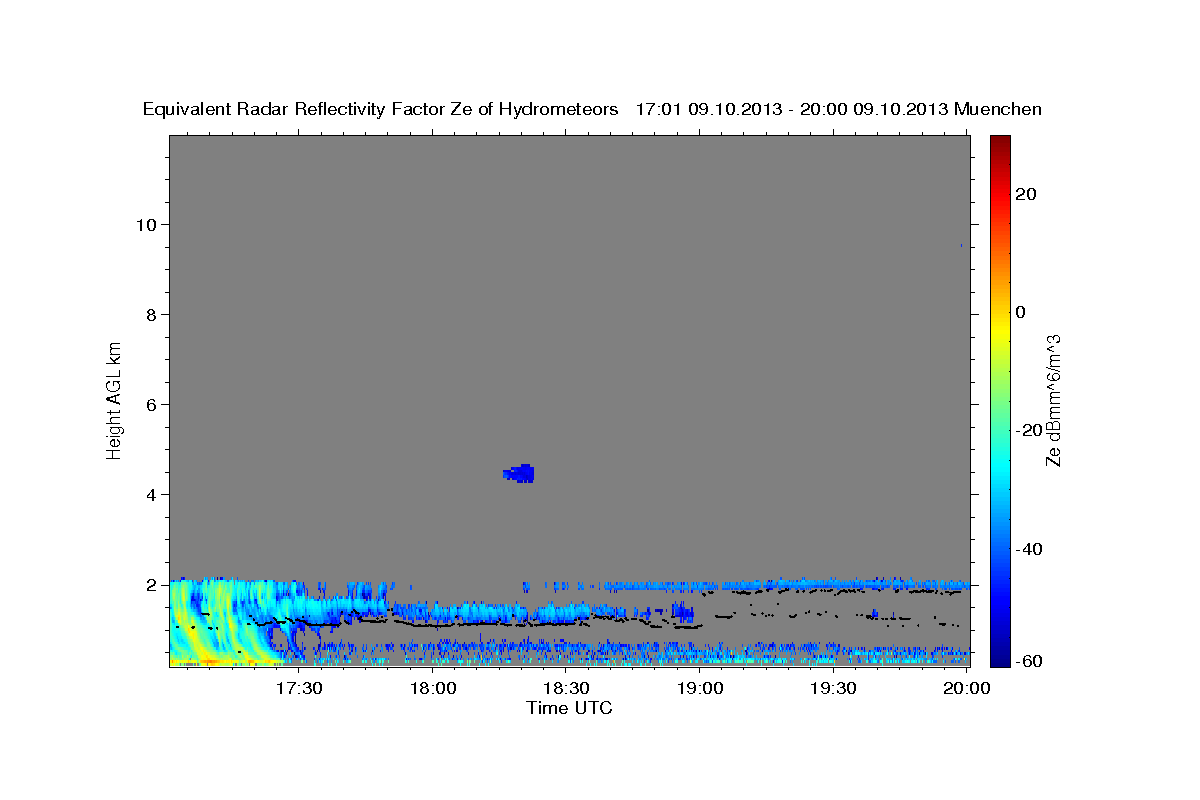
Task: Click the 'Time UTC' axis label
Action: 569,708
